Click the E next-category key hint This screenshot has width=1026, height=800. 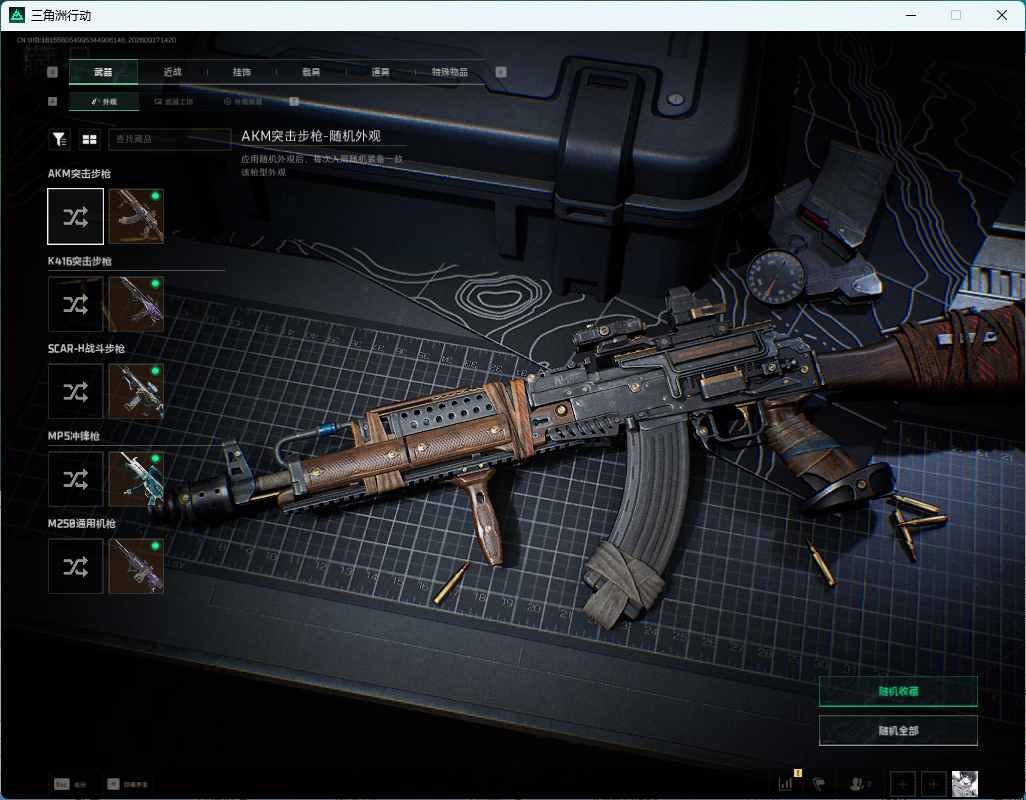pyautogui.click(x=501, y=72)
